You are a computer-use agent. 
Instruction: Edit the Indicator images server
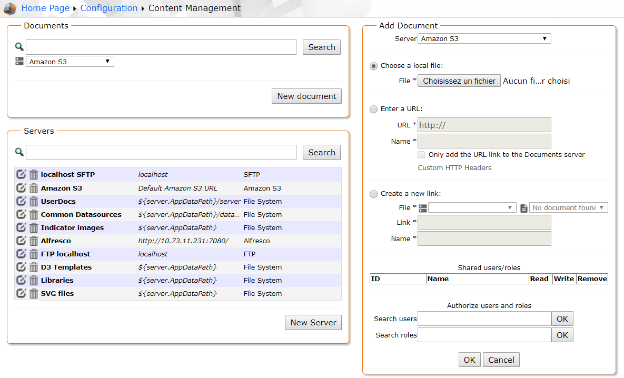(21, 227)
